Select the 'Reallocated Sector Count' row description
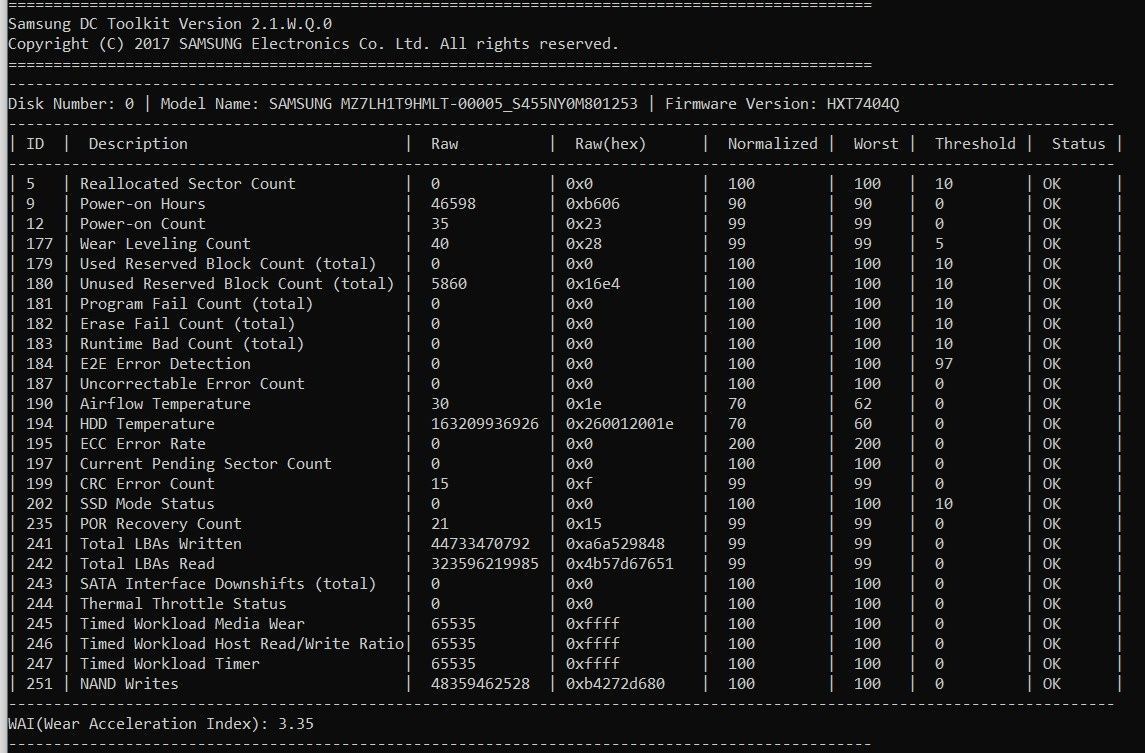The image size is (1145, 753). tap(188, 184)
